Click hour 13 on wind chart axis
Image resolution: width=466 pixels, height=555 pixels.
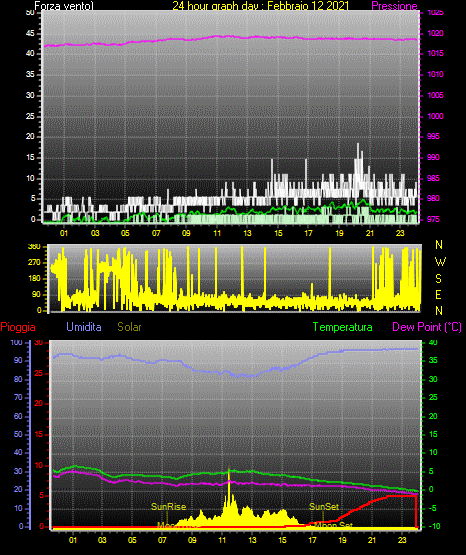tap(247, 233)
